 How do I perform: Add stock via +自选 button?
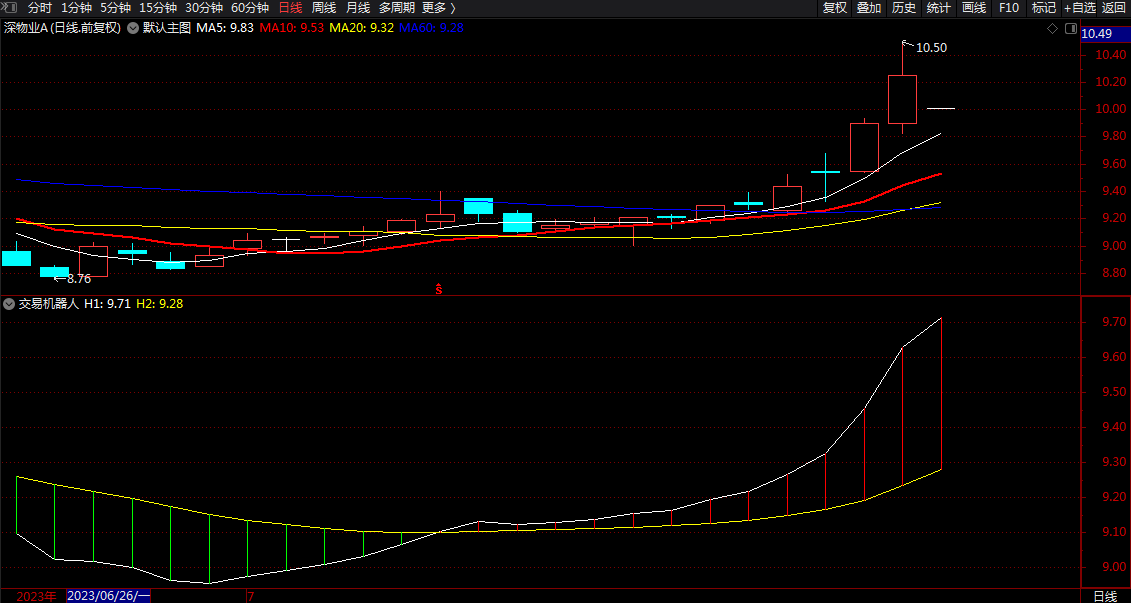pyautogui.click(x=1080, y=8)
